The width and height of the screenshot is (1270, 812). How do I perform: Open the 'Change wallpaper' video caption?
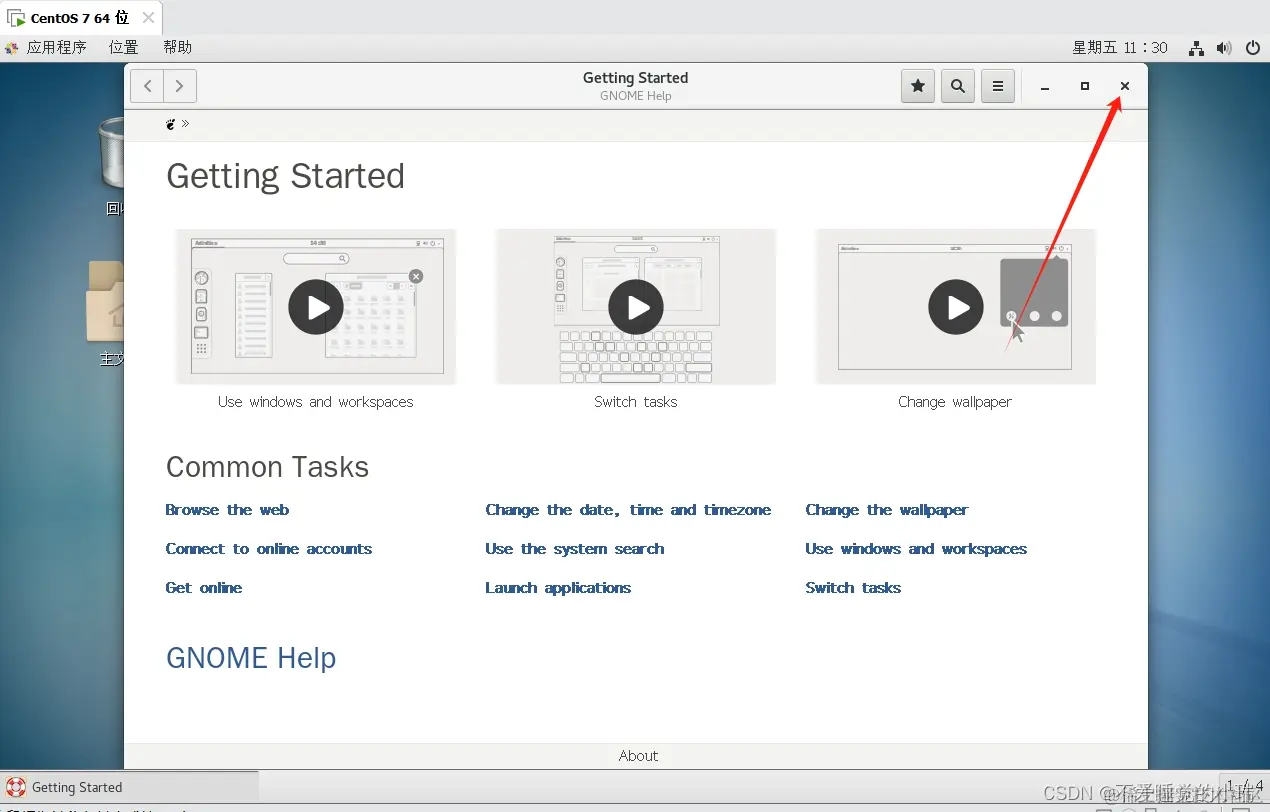point(955,402)
